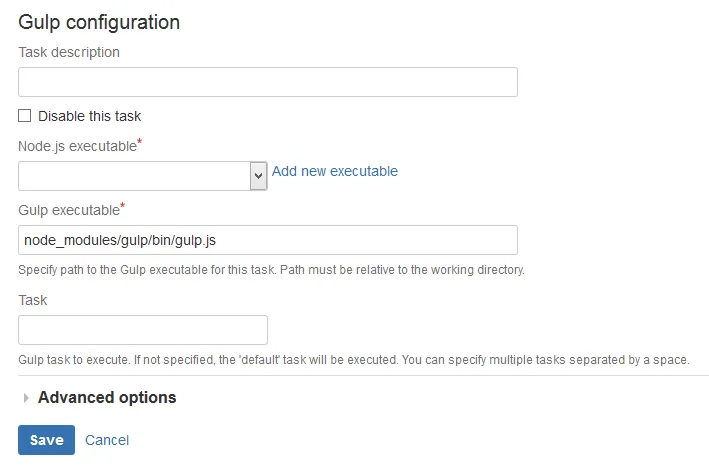Click the 'default' task help description

(x=354, y=359)
